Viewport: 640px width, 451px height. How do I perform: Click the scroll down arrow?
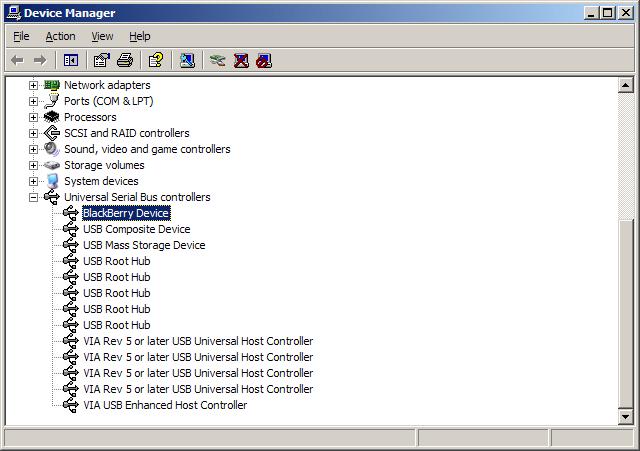[625, 417]
